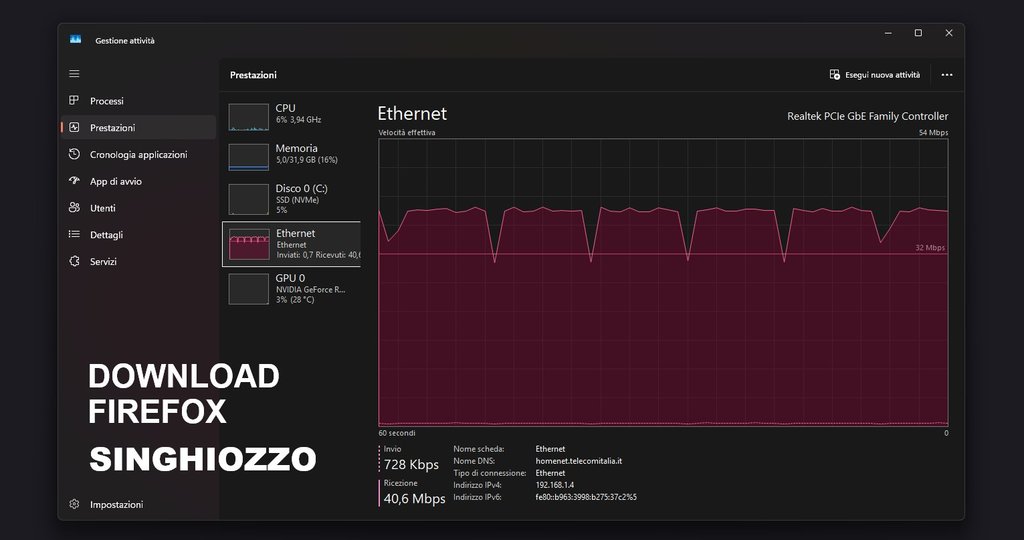
Task: Open the three-dots more options menu
Action: point(947,75)
